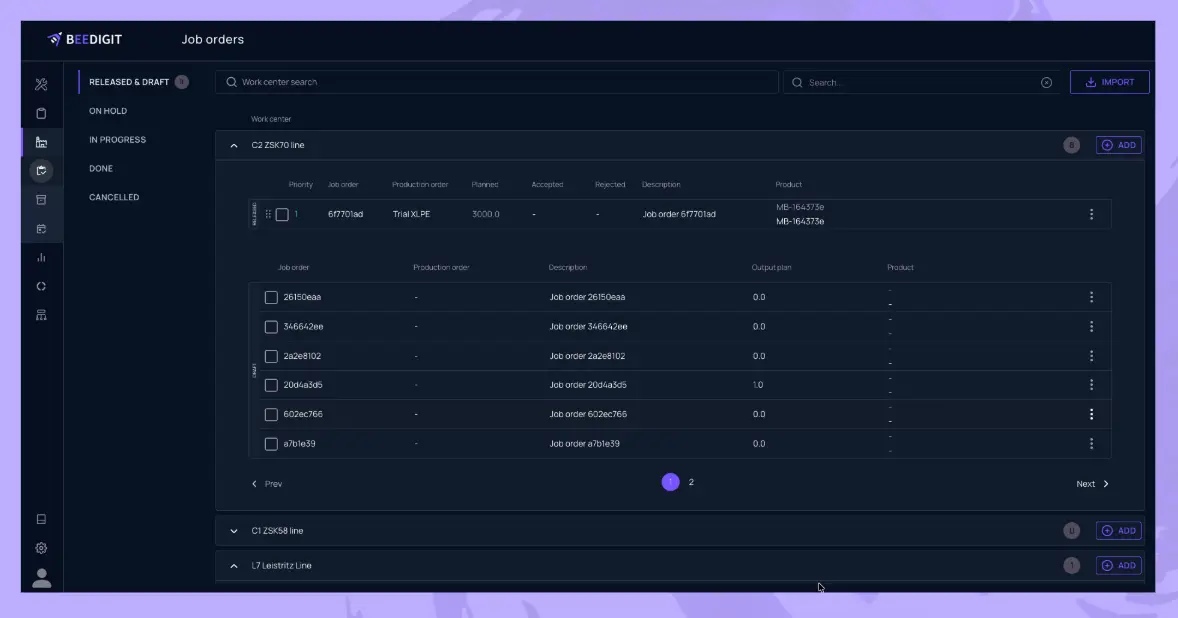This screenshot has height=618, width=1178.
Task: Go to the Next page
Action: pos(1092,484)
